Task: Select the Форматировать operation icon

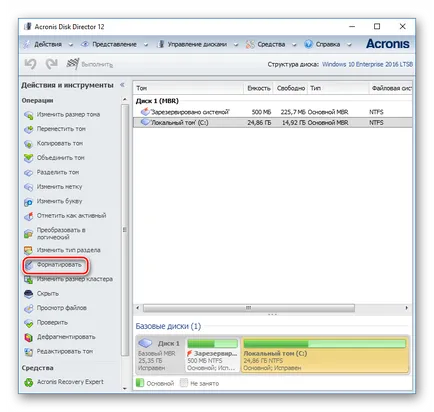Action: pos(29,265)
